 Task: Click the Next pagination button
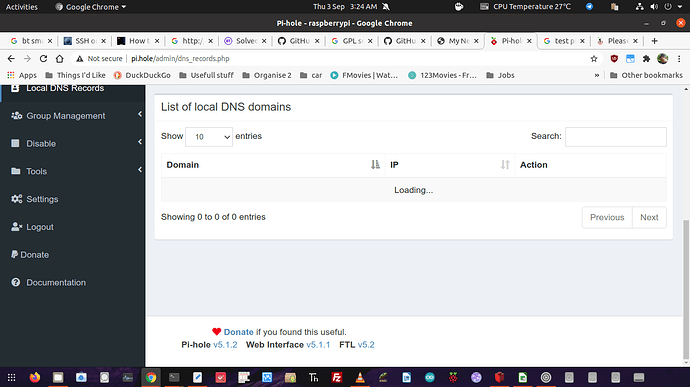(x=649, y=217)
